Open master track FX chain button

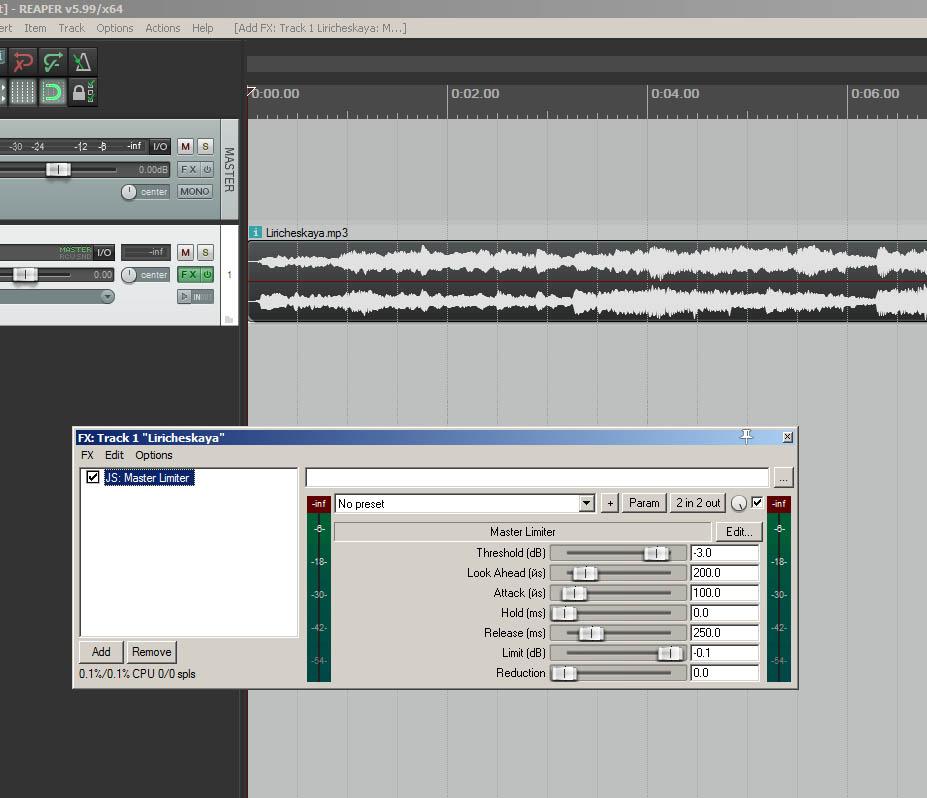(188, 169)
